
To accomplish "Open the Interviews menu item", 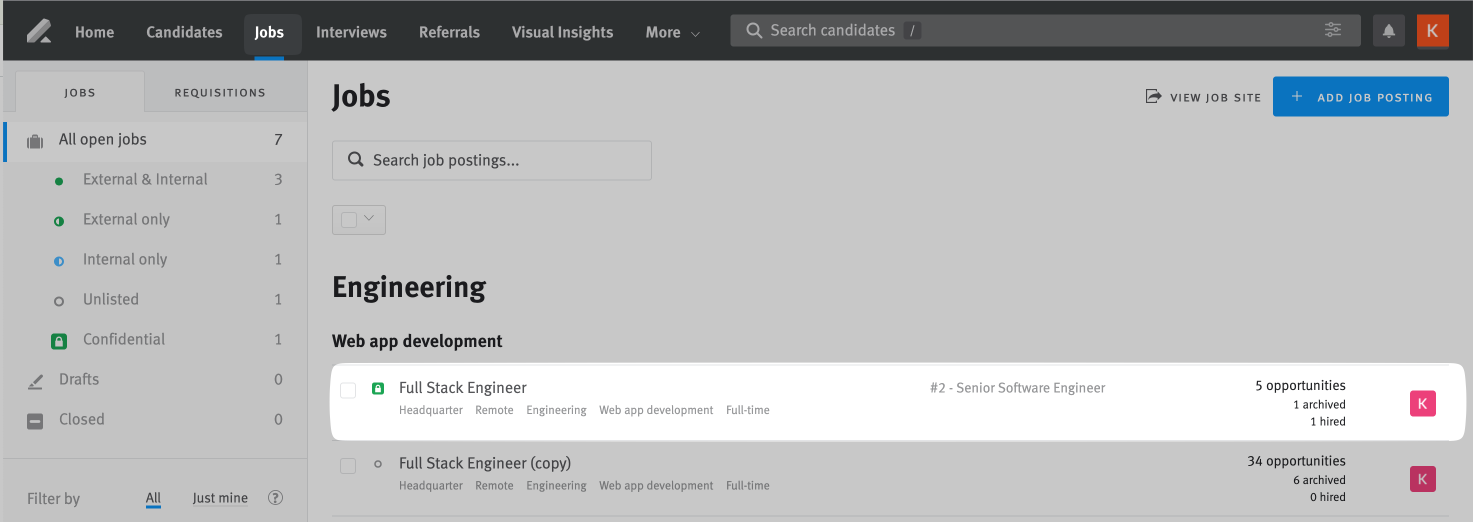I will point(351,32).
